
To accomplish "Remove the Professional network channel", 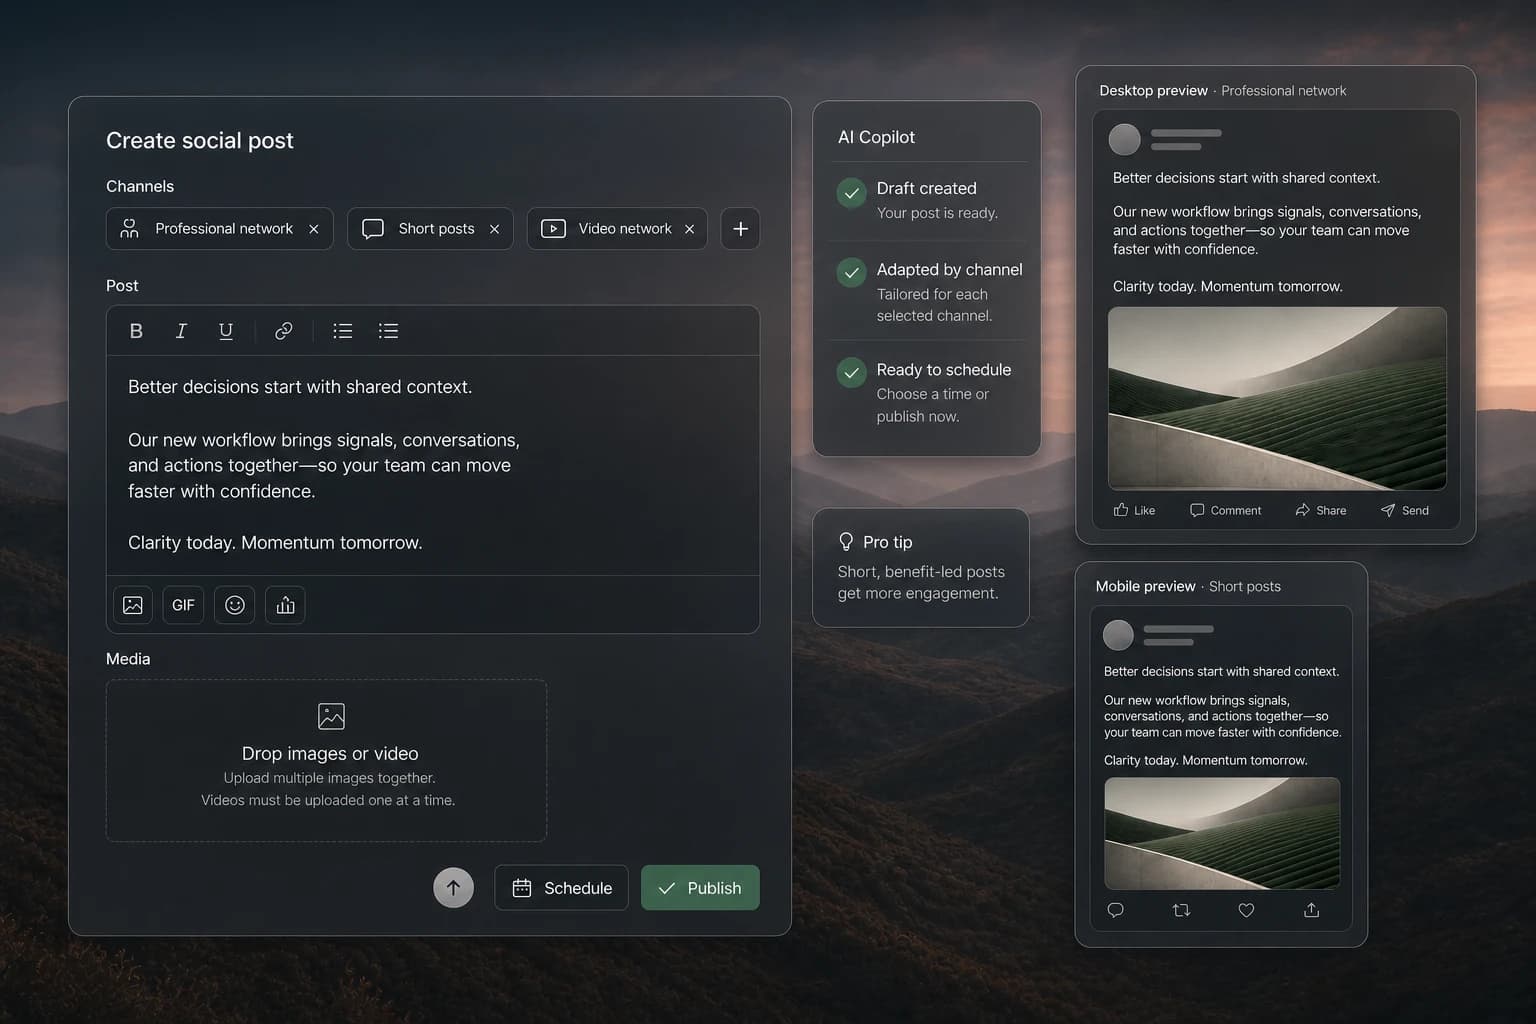I will pos(314,229).
